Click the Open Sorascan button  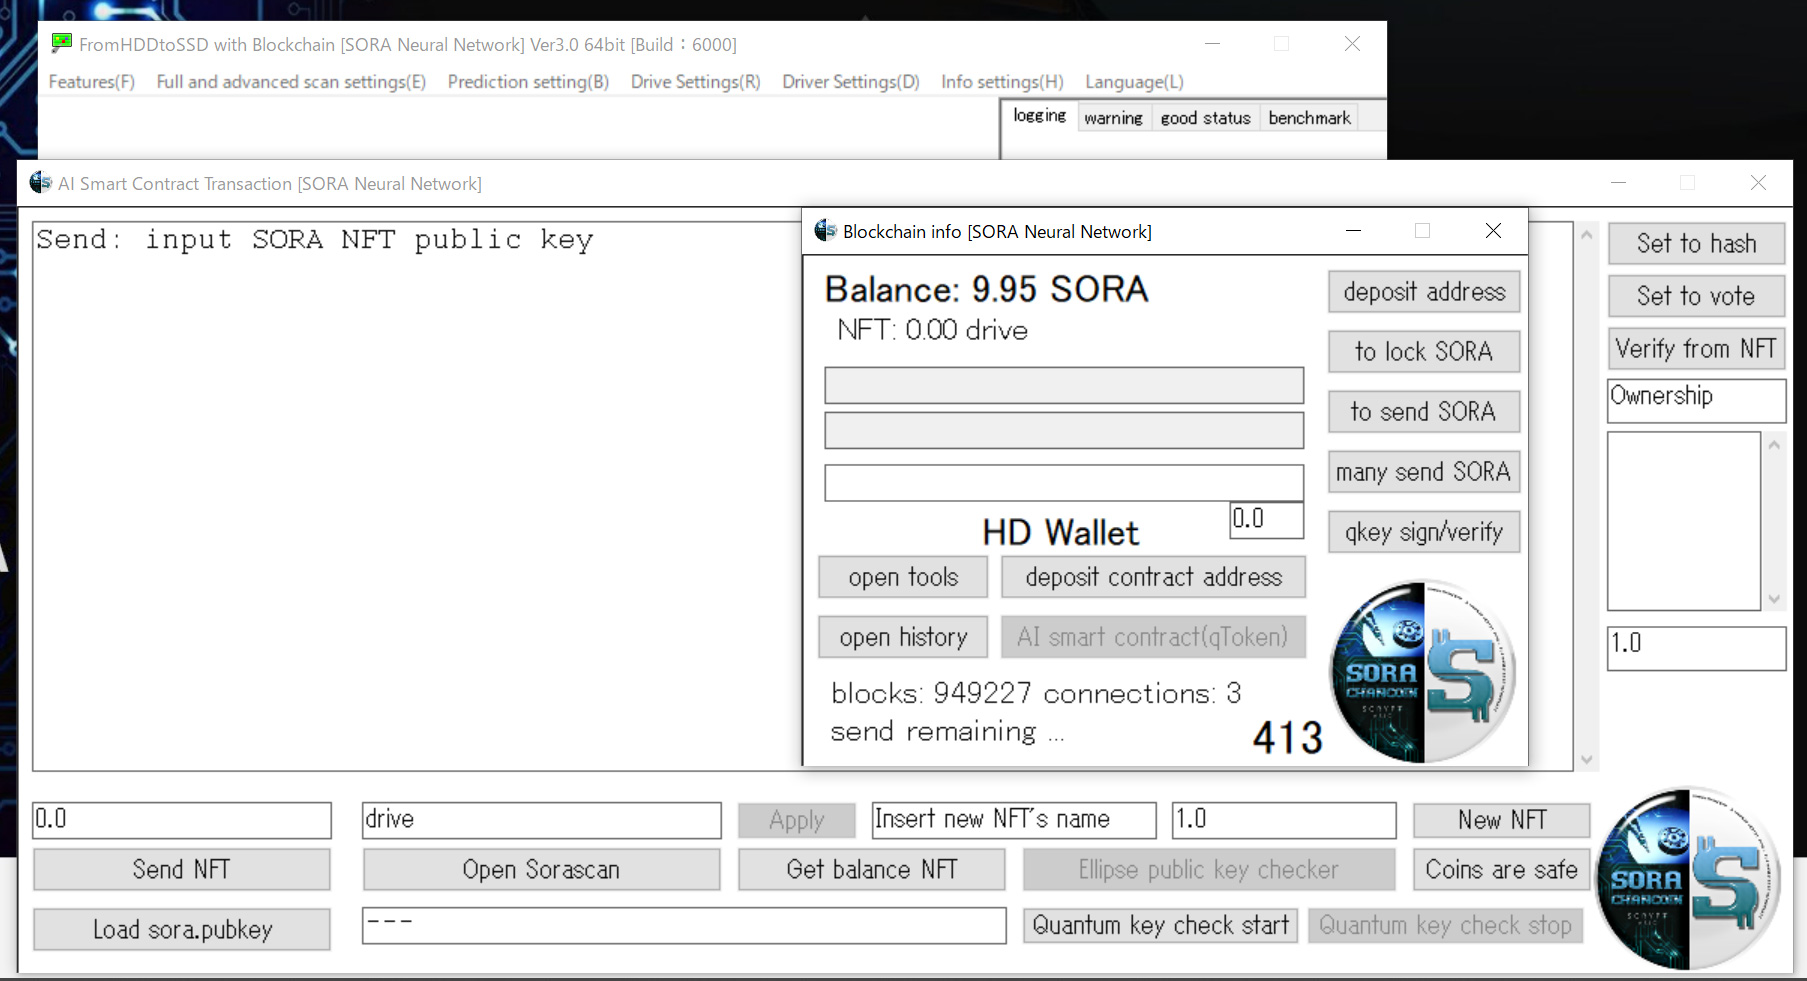pyautogui.click(x=541, y=869)
